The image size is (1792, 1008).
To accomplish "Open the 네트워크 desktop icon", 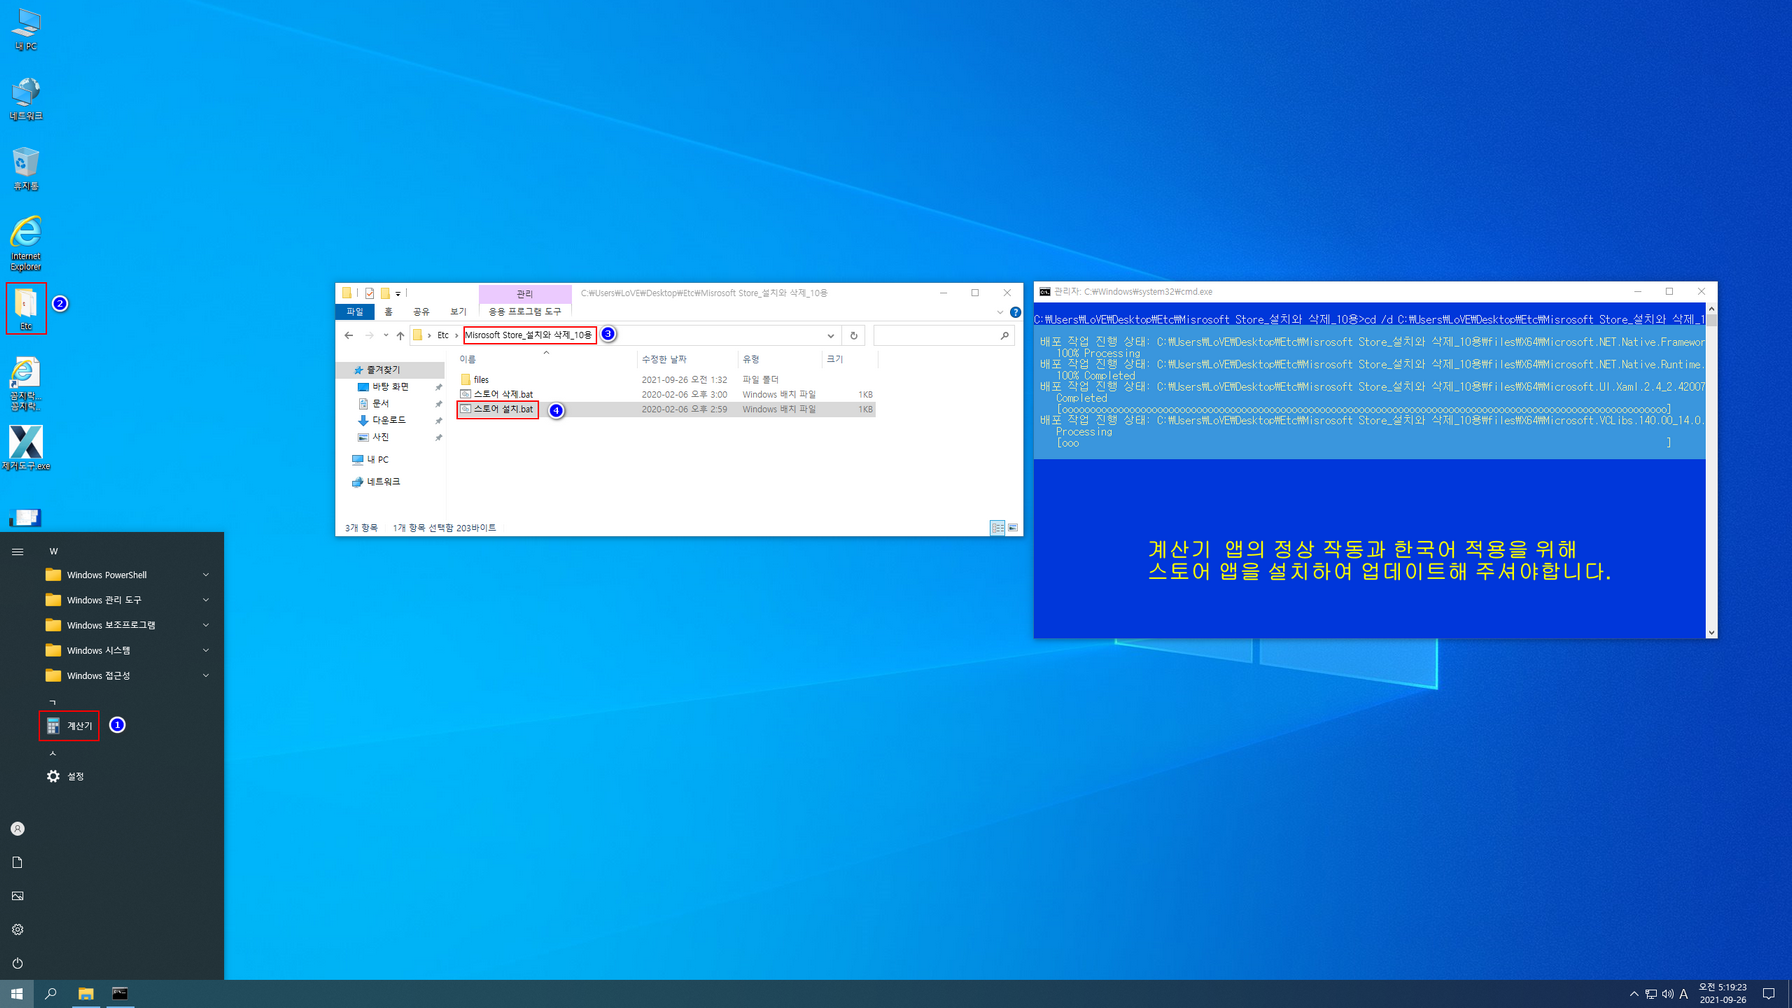I will 26,98.
